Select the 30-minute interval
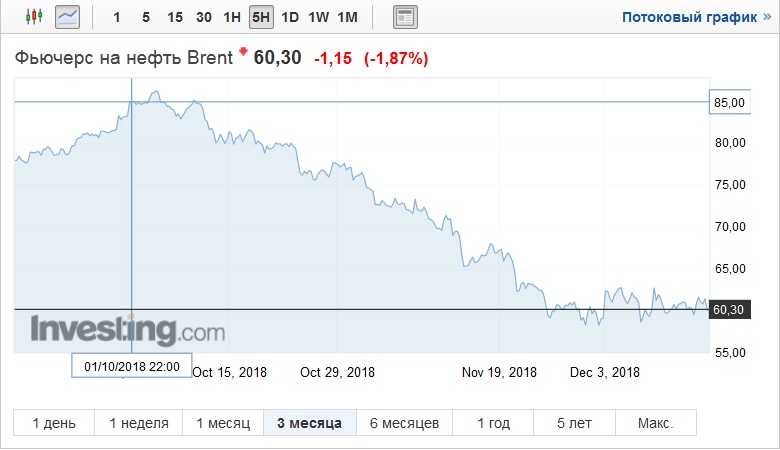The image size is (780, 450). coord(204,17)
